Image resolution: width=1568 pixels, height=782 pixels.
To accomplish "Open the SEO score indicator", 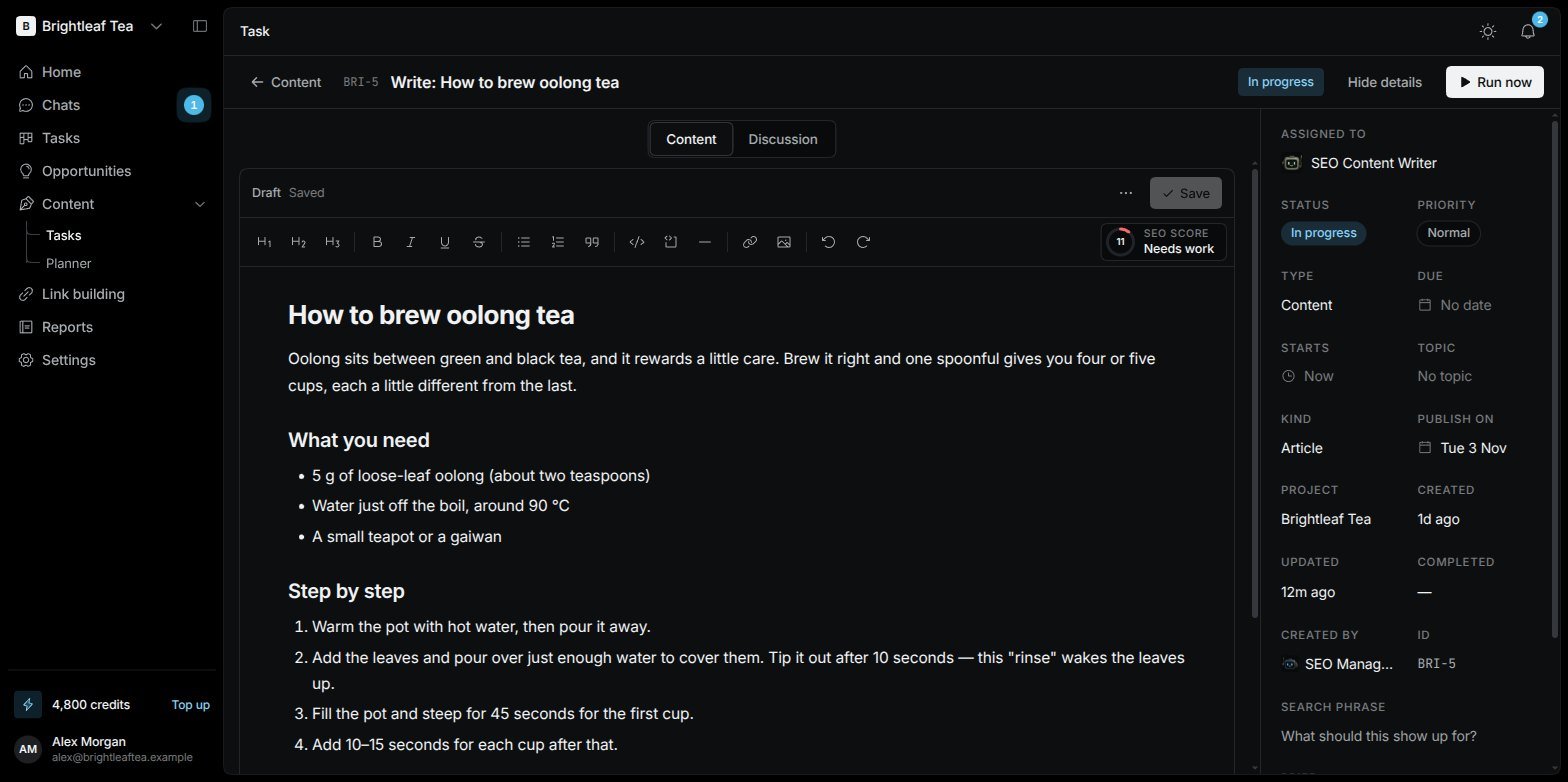I will (x=1163, y=241).
